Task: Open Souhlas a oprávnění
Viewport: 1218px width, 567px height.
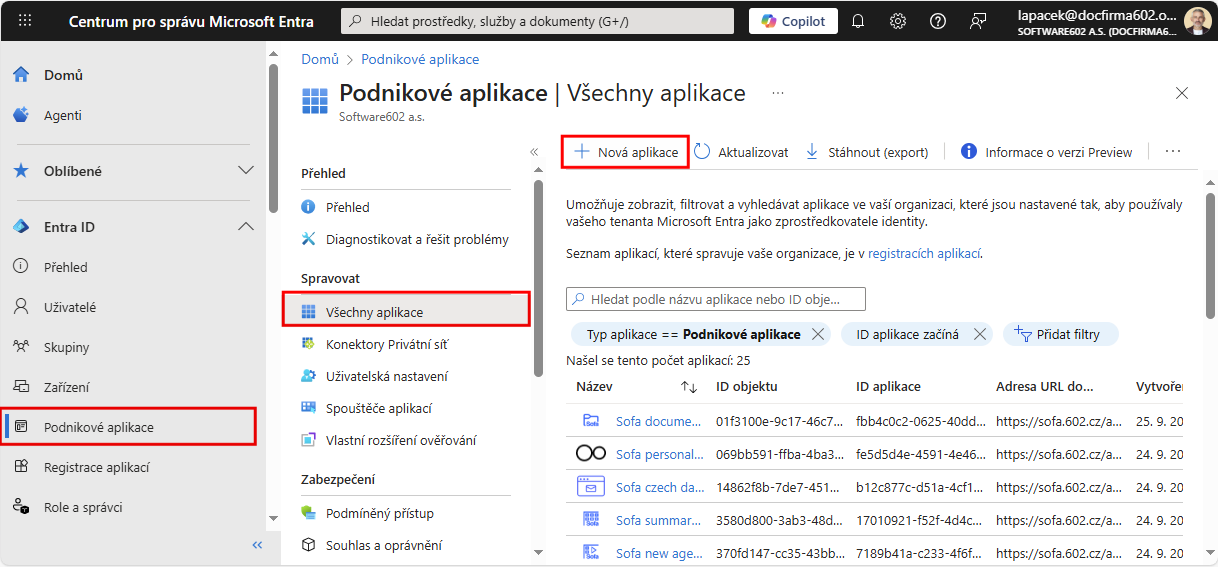Action: click(x=383, y=545)
